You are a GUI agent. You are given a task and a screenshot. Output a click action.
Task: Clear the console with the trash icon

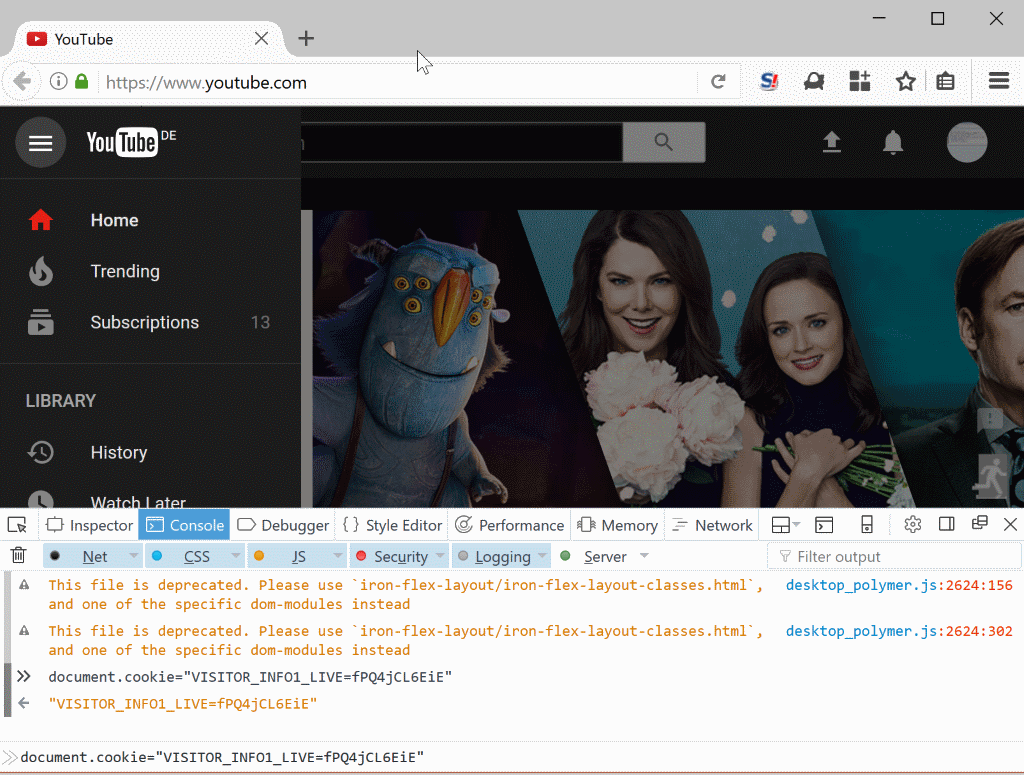click(x=18, y=556)
